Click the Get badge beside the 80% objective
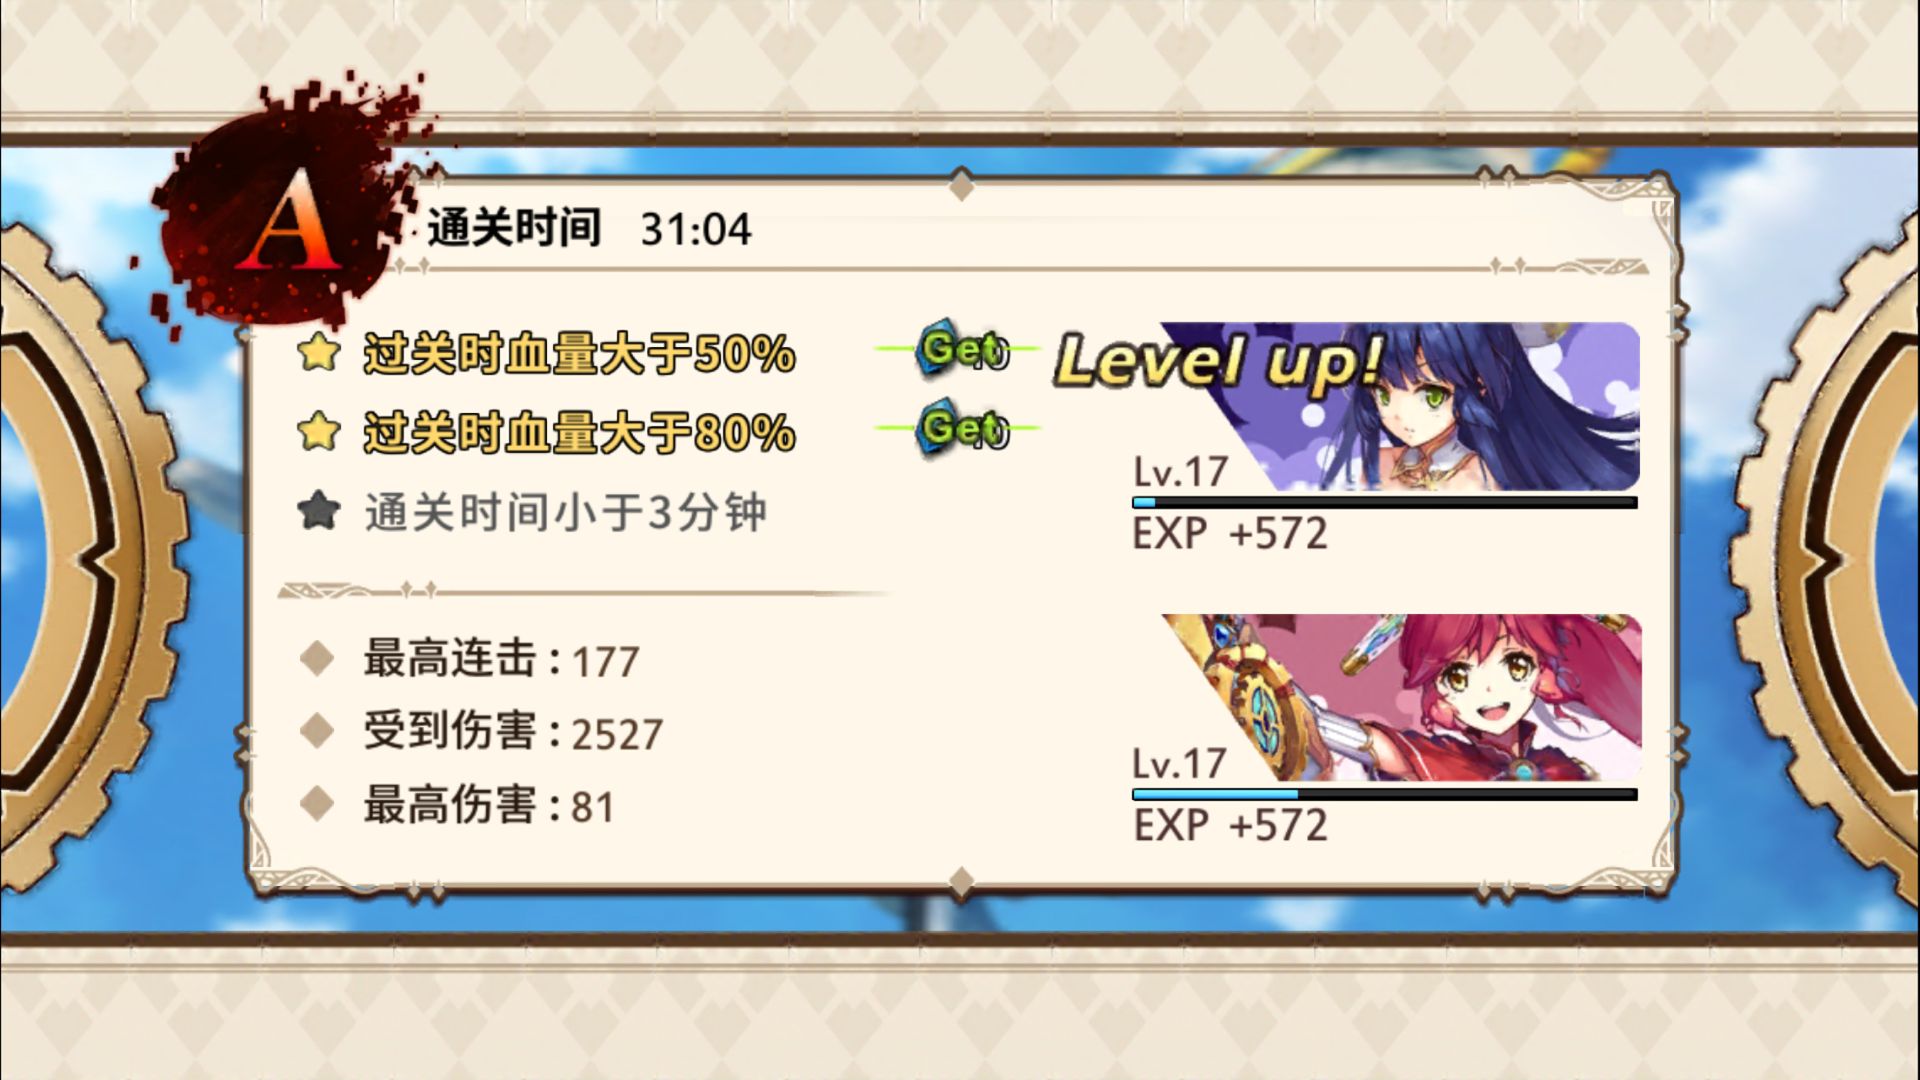Image resolution: width=1920 pixels, height=1080 pixels. point(962,428)
